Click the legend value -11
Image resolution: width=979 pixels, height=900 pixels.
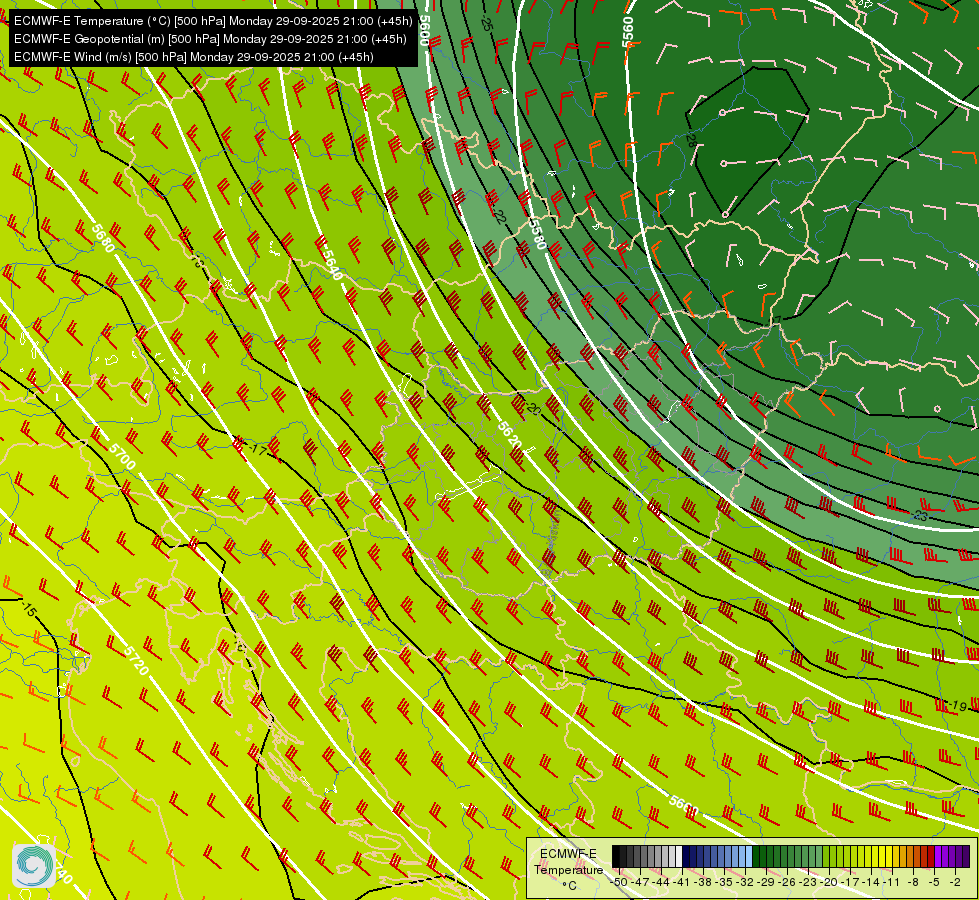pos(891,882)
